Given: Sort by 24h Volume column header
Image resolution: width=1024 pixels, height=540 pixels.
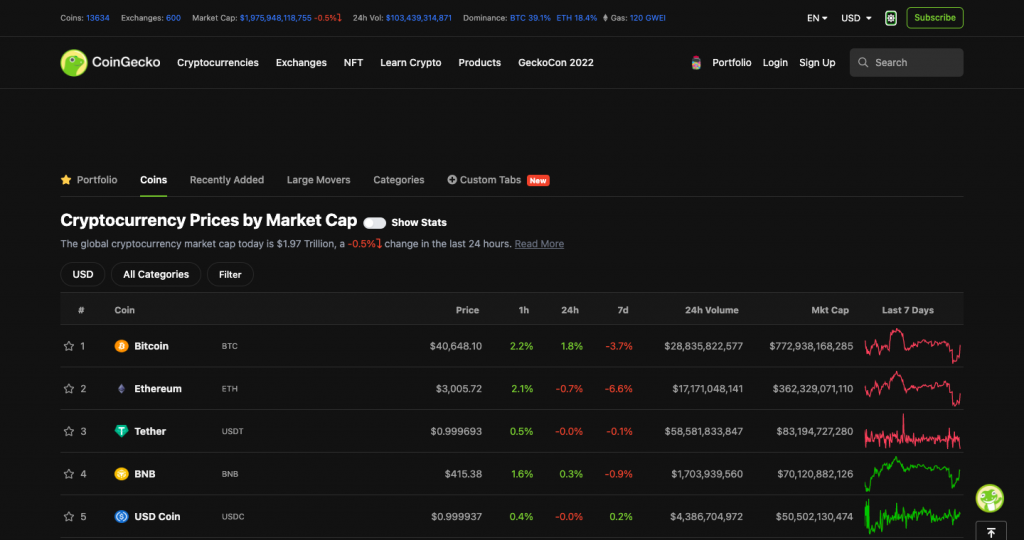Looking at the screenshot, I should 711,310.
